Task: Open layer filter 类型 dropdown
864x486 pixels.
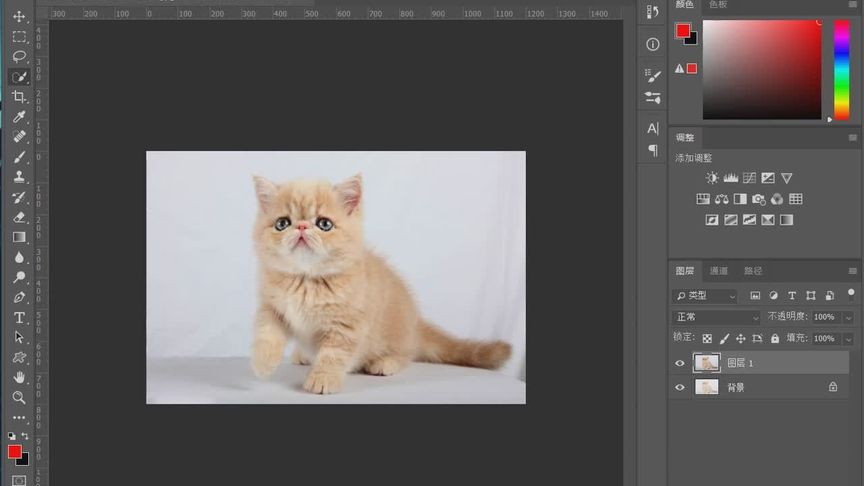Action: 705,296
